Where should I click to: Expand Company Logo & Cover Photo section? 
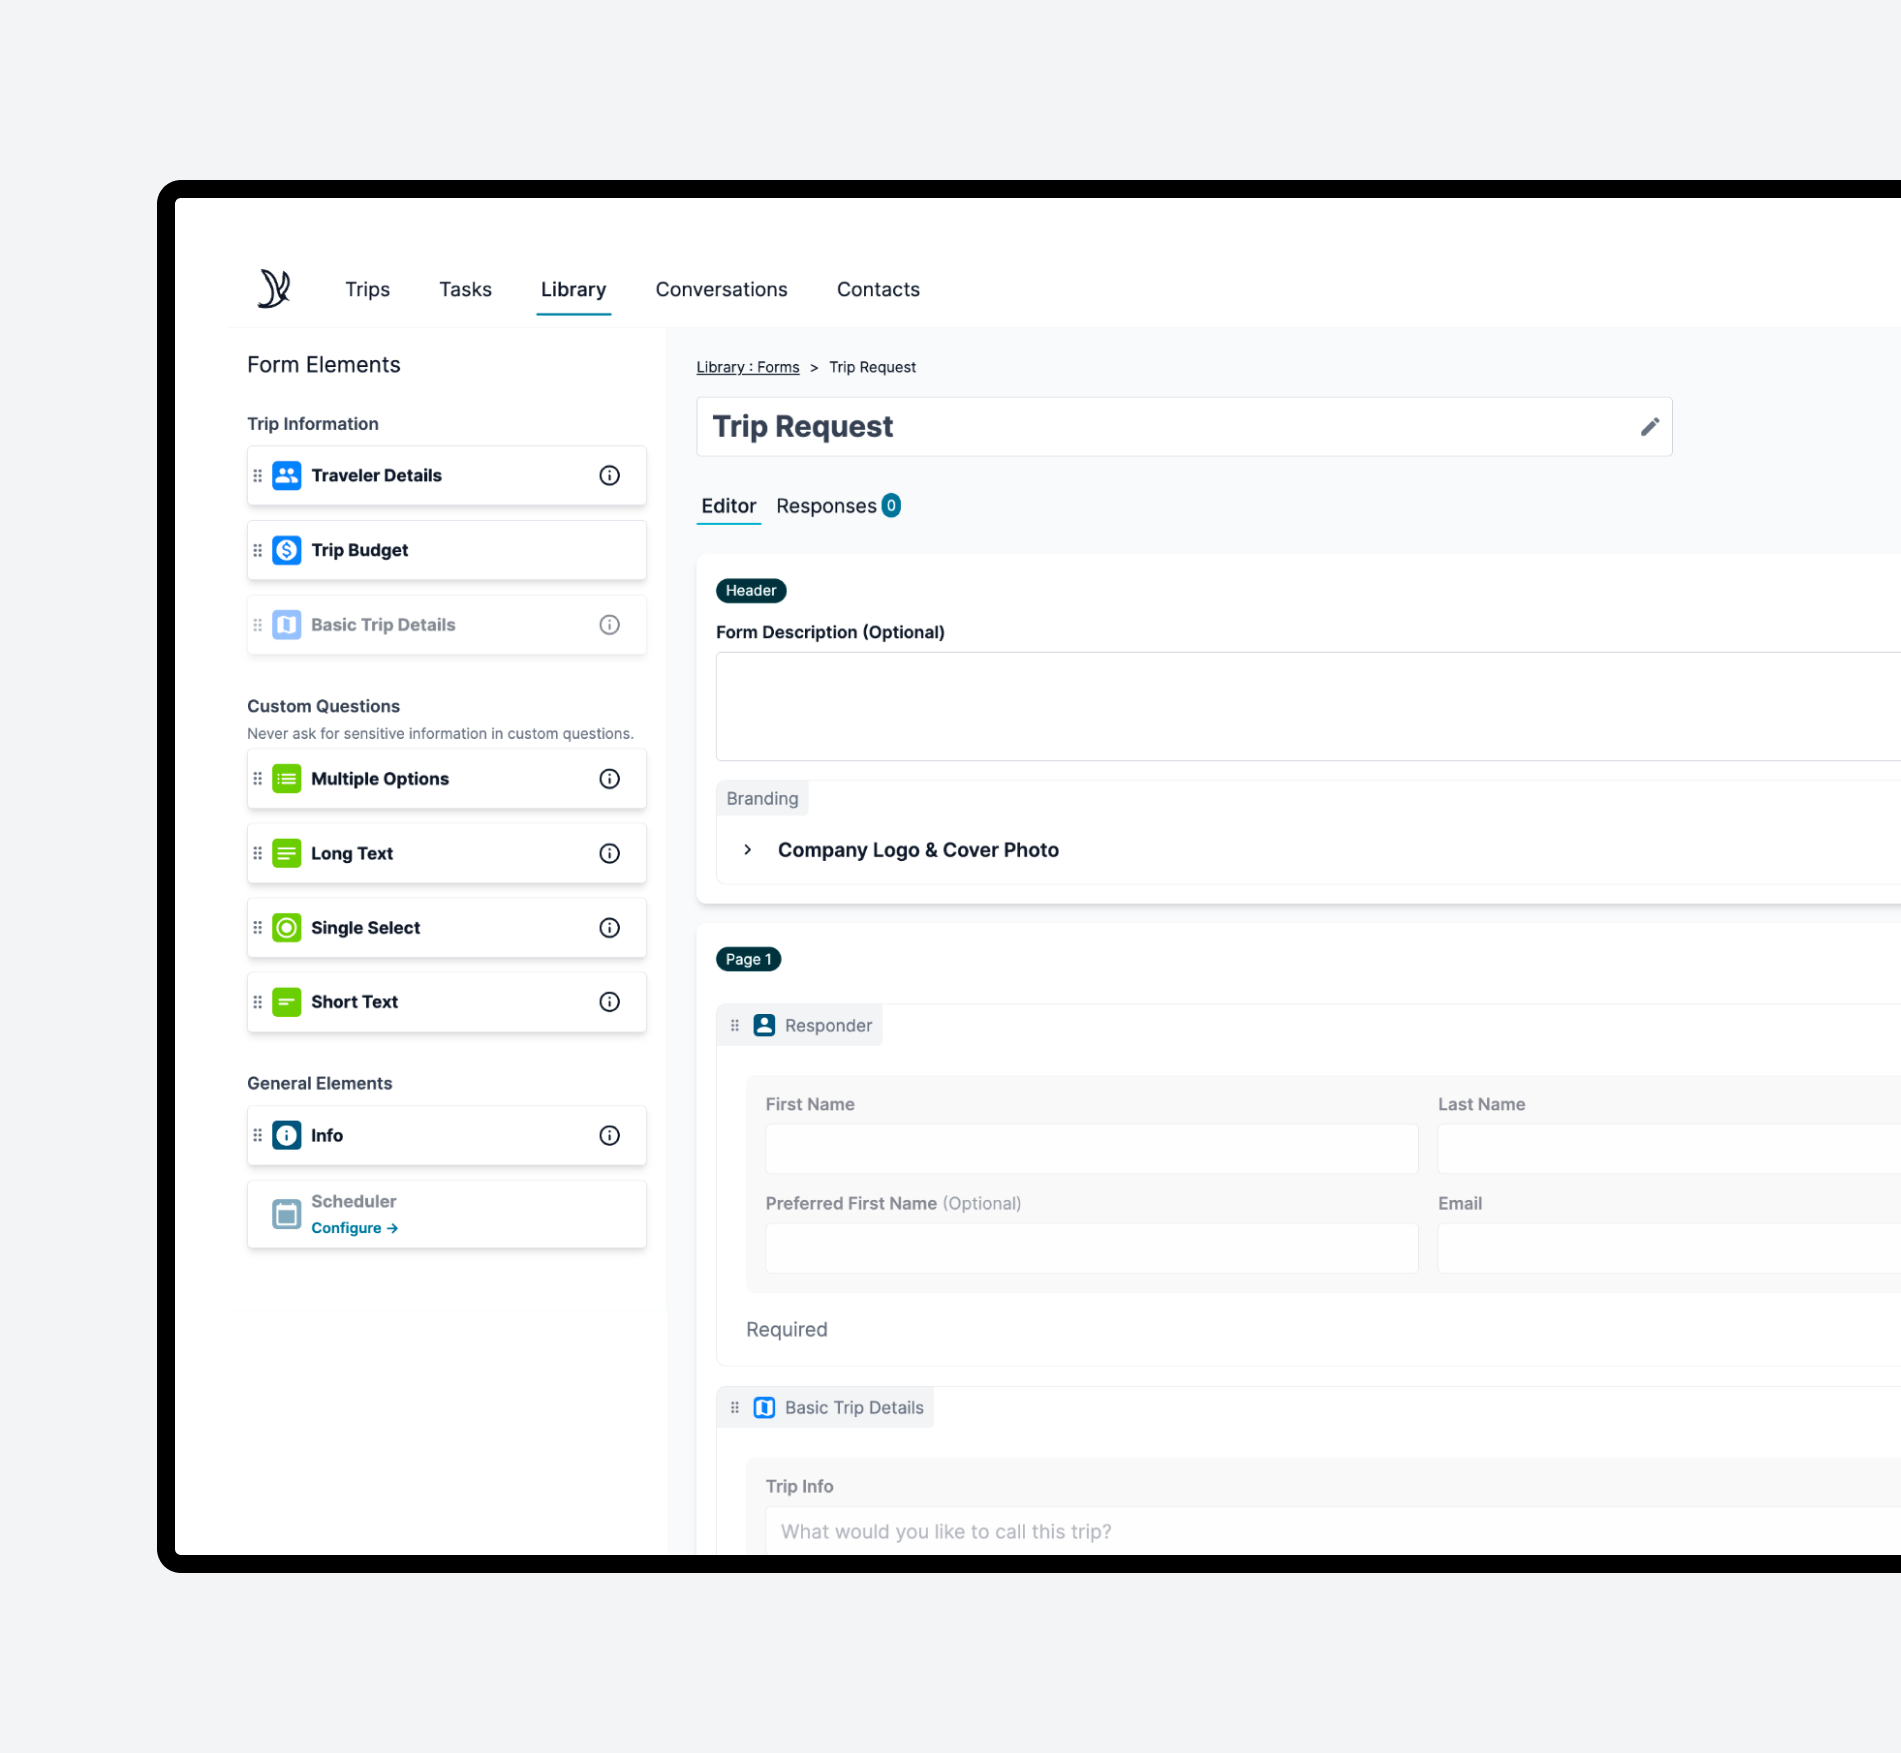(747, 850)
